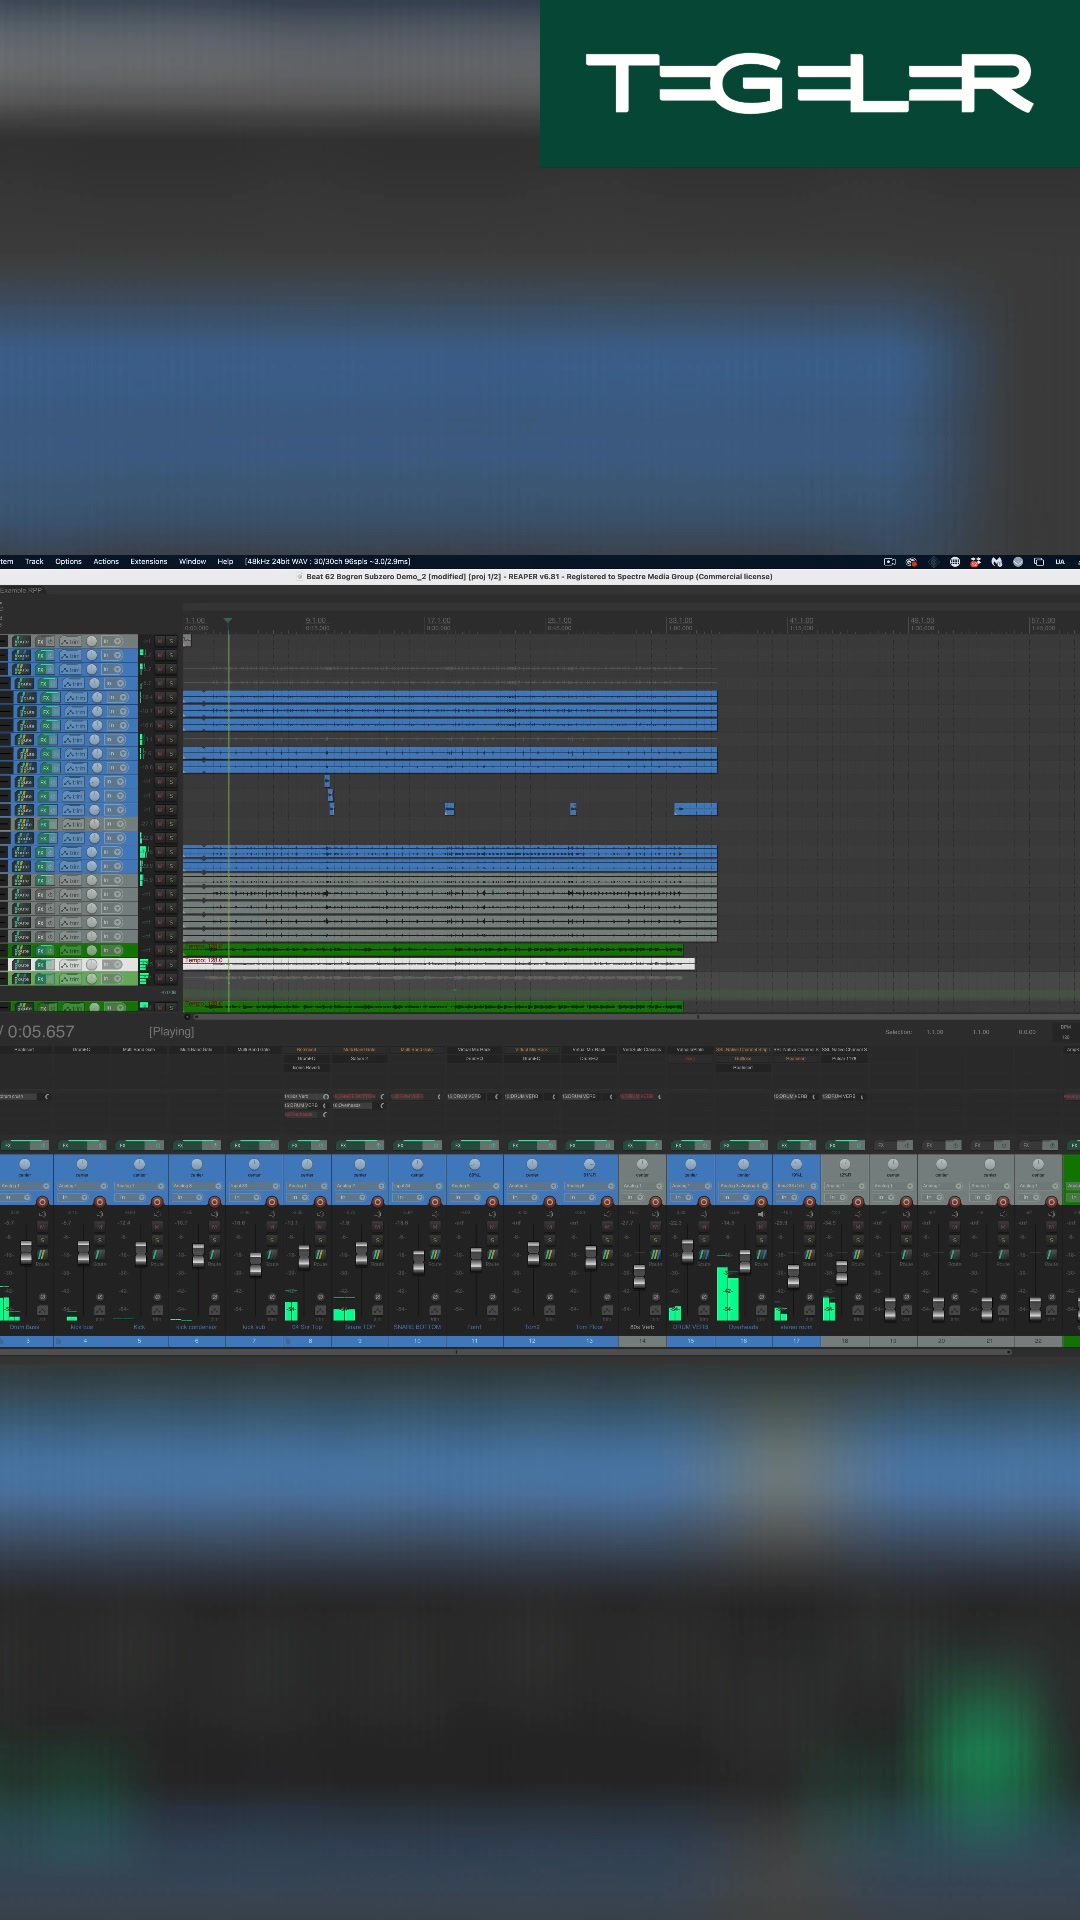Open the envelope panel for DRUM VERB strip
Screen dimensions: 1080x1920
pyautogui.click(x=703, y=1310)
